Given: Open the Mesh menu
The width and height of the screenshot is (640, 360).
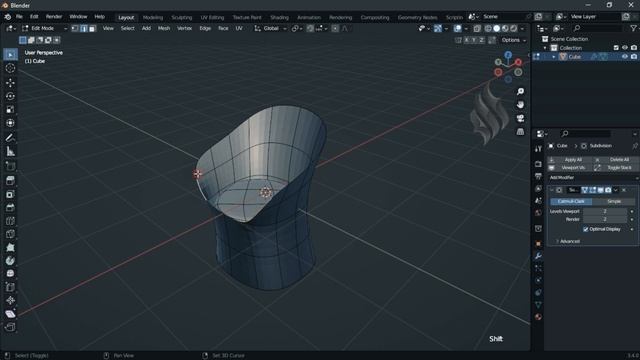Looking at the screenshot, I should 164,29.
